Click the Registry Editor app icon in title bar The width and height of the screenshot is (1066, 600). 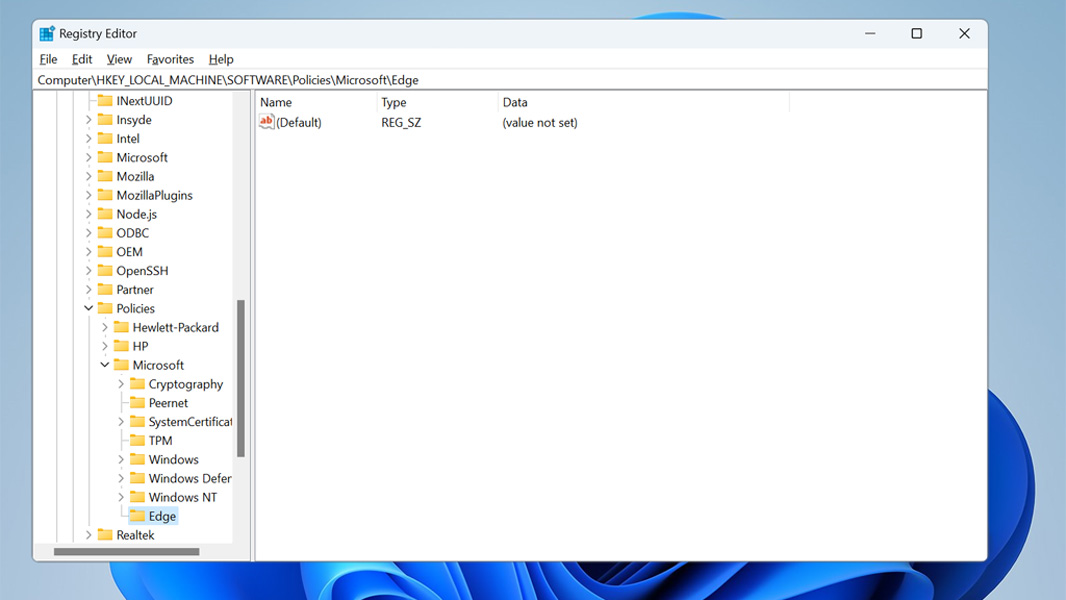point(47,34)
